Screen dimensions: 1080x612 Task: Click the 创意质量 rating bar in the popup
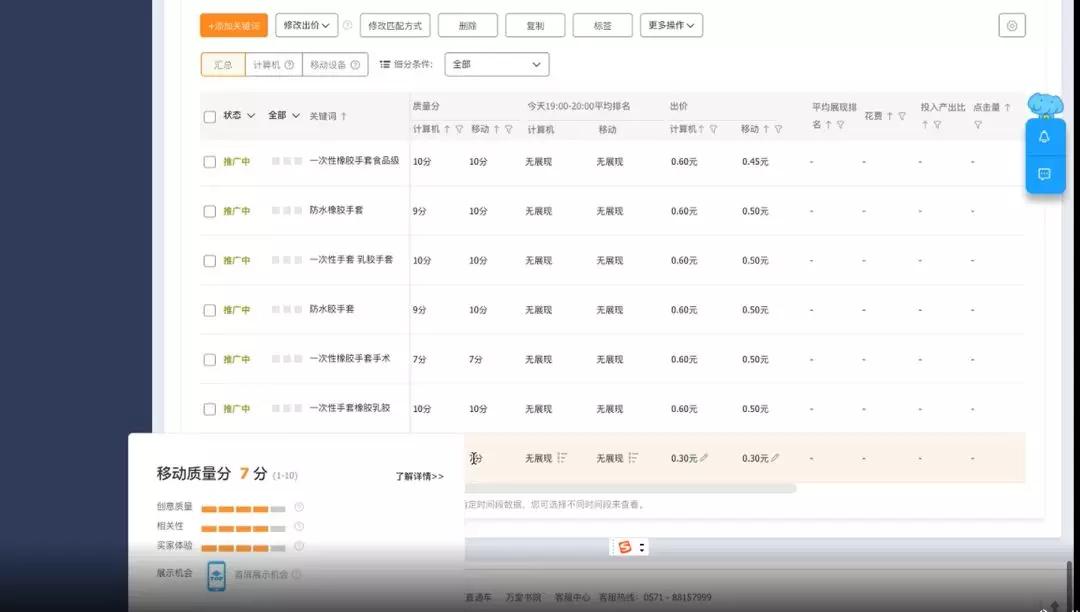pyautogui.click(x=243, y=508)
